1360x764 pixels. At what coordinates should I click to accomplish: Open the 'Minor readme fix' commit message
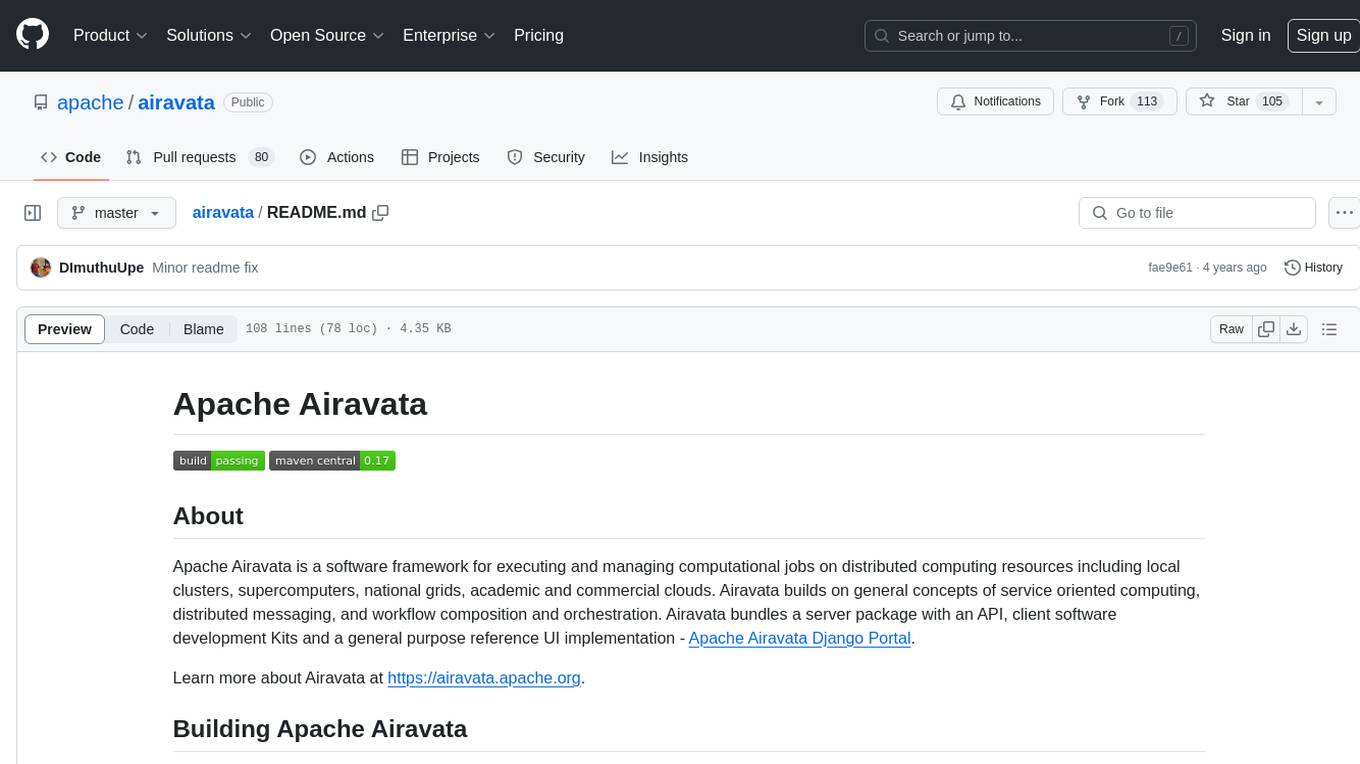click(205, 268)
